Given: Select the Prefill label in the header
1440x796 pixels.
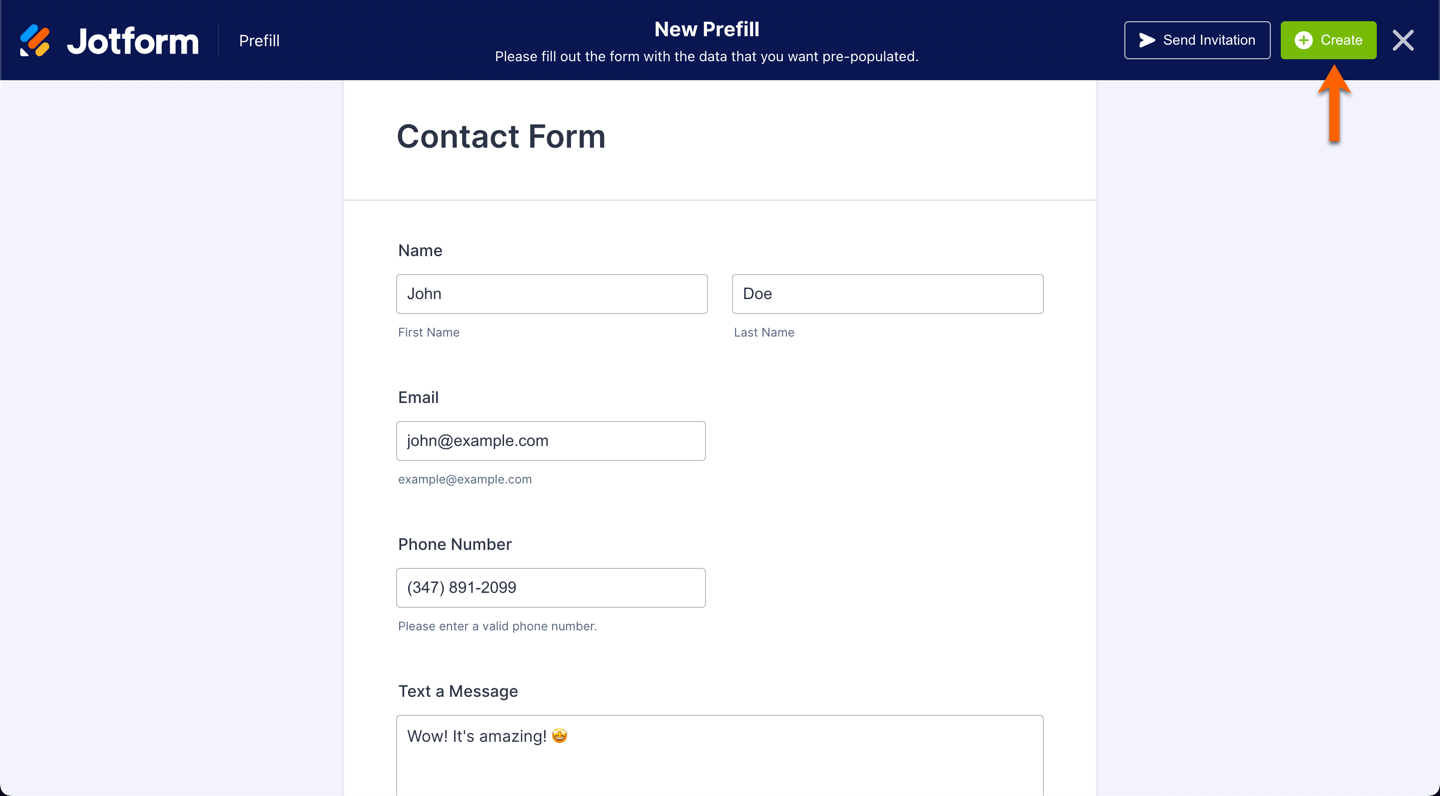Looking at the screenshot, I should click(259, 41).
